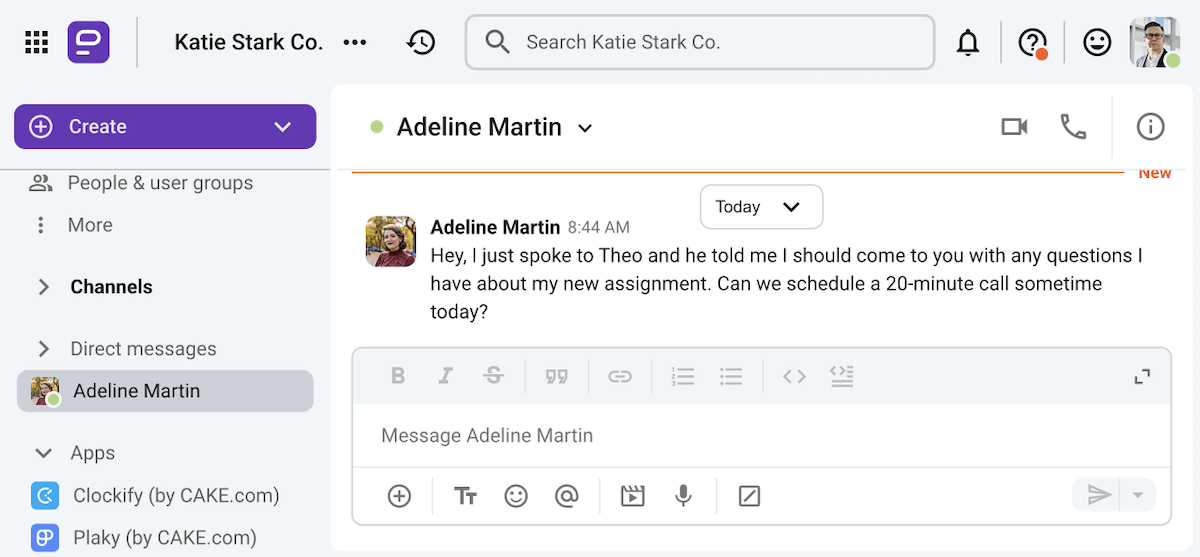Open the apps grid launcher
The image size is (1200, 557).
coord(37,42)
